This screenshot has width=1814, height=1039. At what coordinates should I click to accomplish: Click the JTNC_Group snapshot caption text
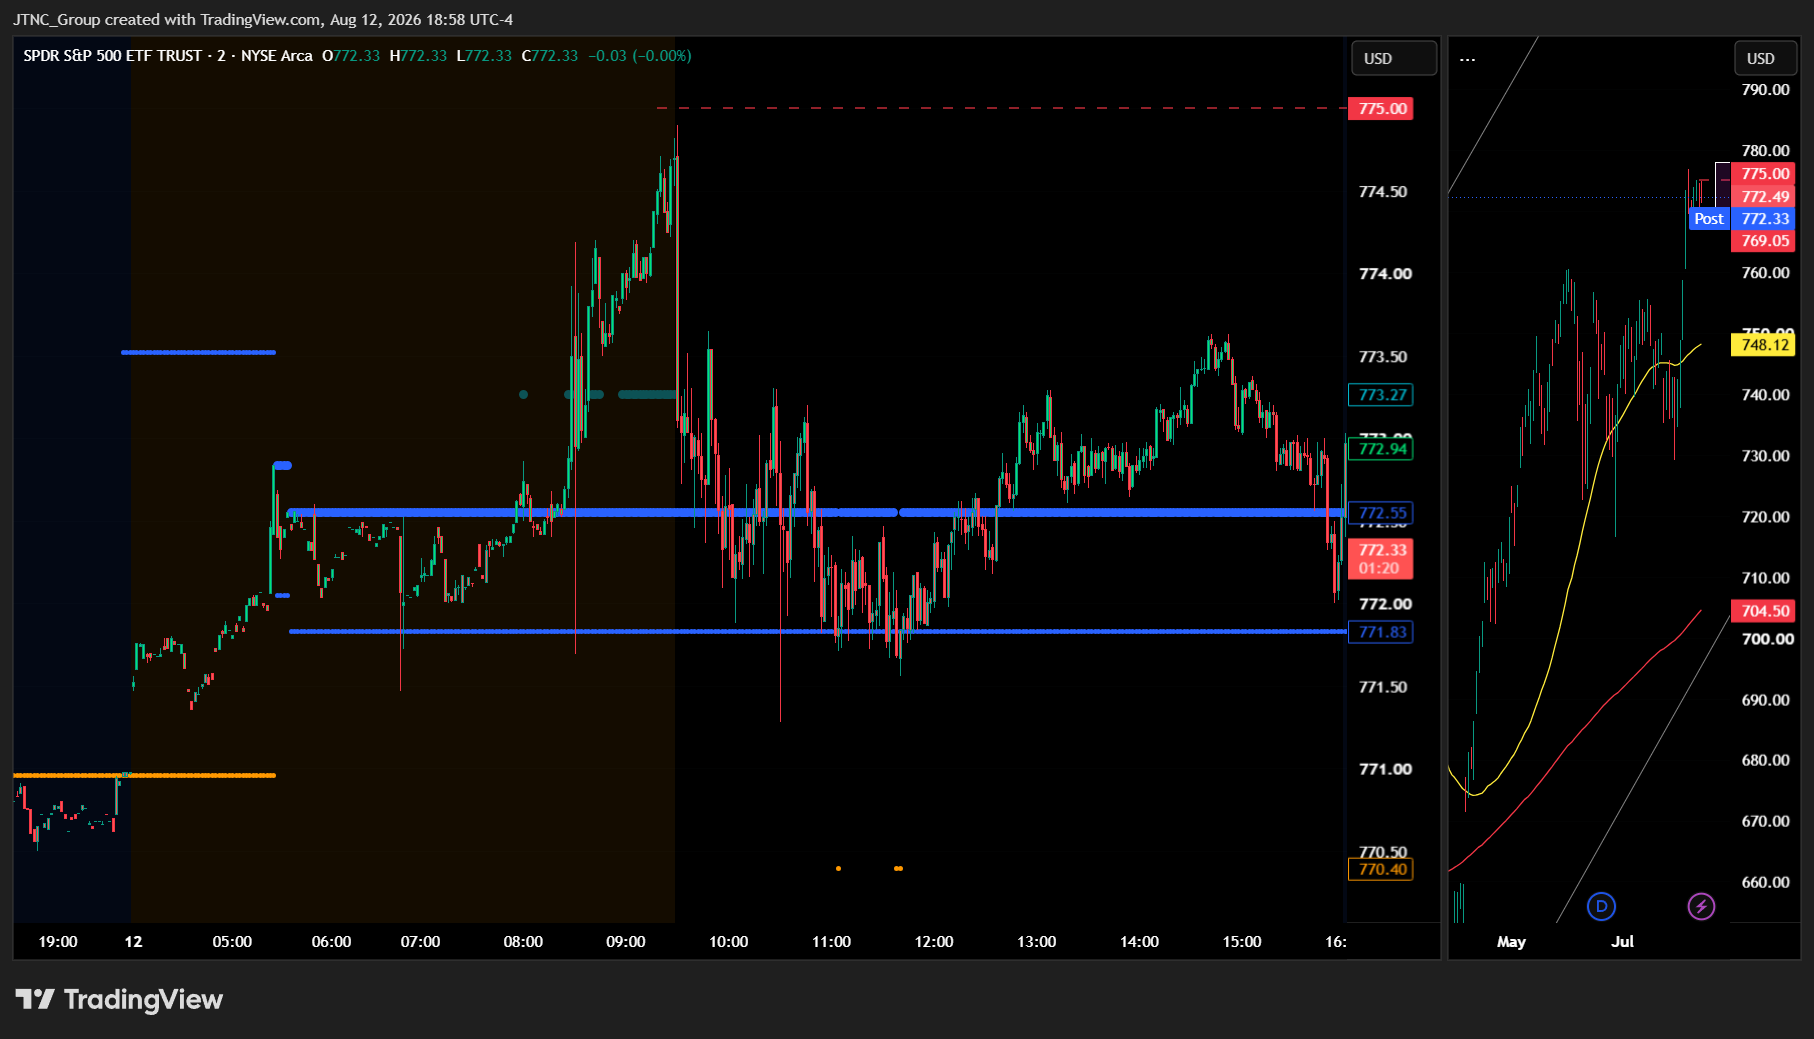[x=263, y=20]
